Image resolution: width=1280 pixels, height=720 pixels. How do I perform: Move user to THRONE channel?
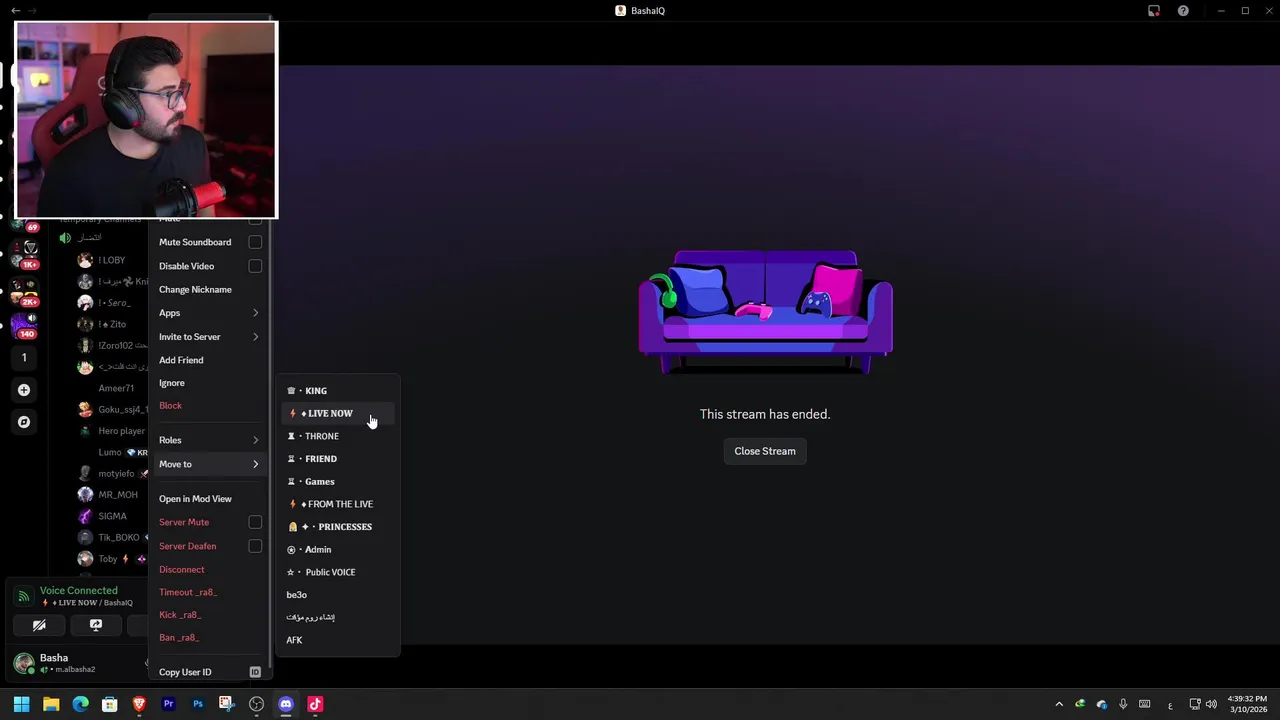[x=337, y=436]
